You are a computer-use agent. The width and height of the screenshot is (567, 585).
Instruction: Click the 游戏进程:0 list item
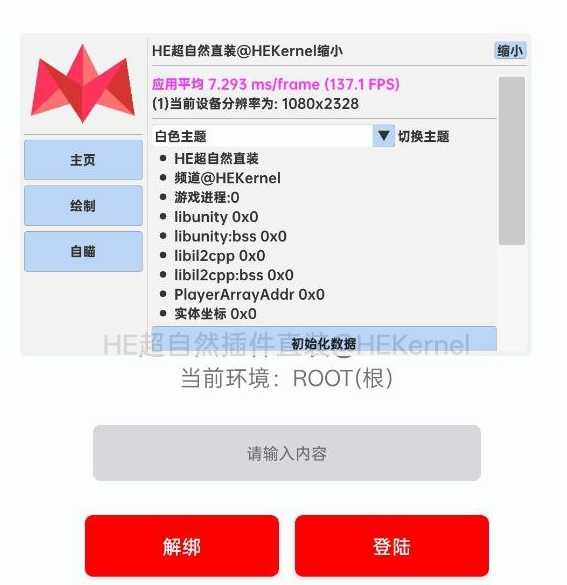pyautogui.click(x=207, y=197)
